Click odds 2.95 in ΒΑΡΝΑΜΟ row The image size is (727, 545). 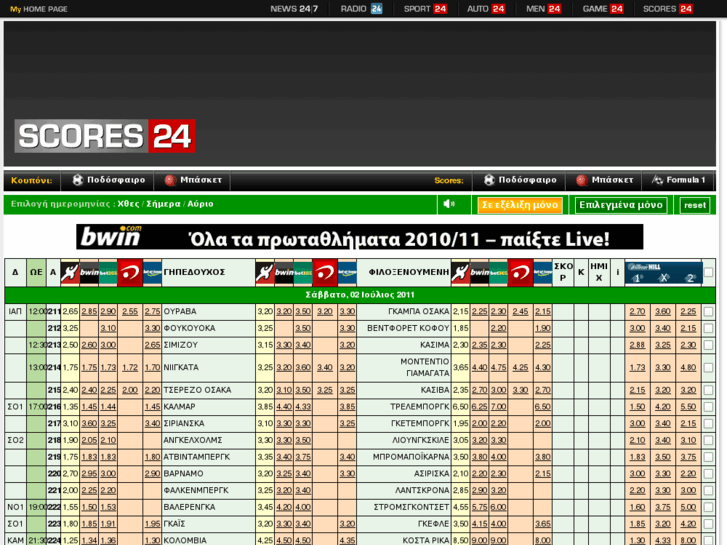(89, 474)
